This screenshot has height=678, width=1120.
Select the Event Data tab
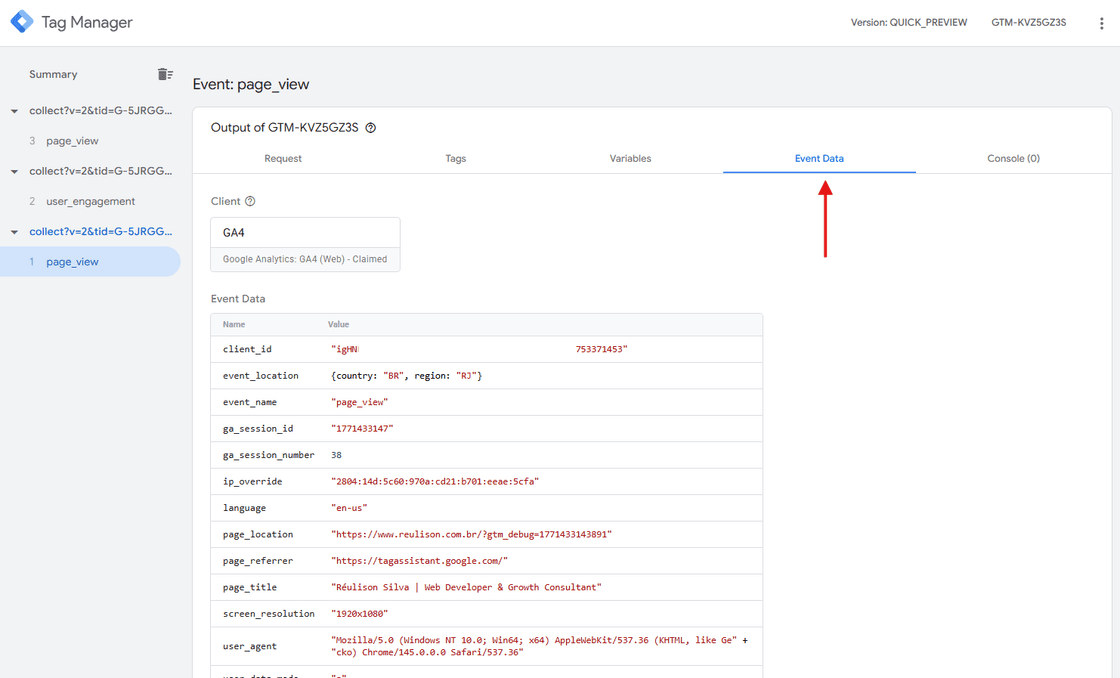819,158
